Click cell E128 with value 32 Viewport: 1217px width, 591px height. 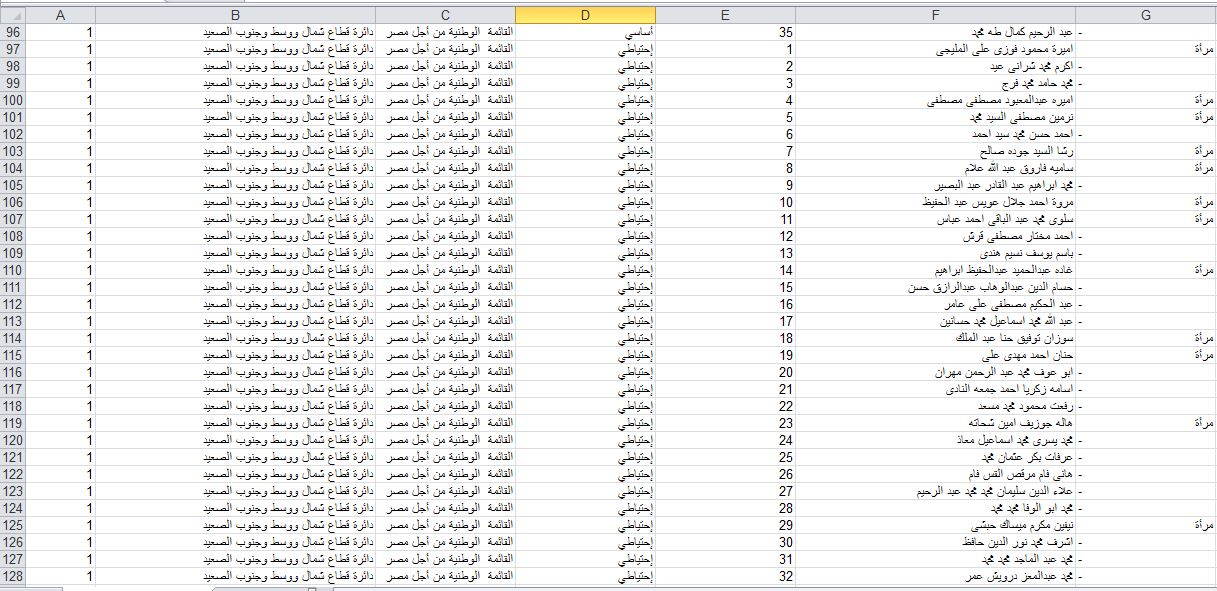[725, 576]
